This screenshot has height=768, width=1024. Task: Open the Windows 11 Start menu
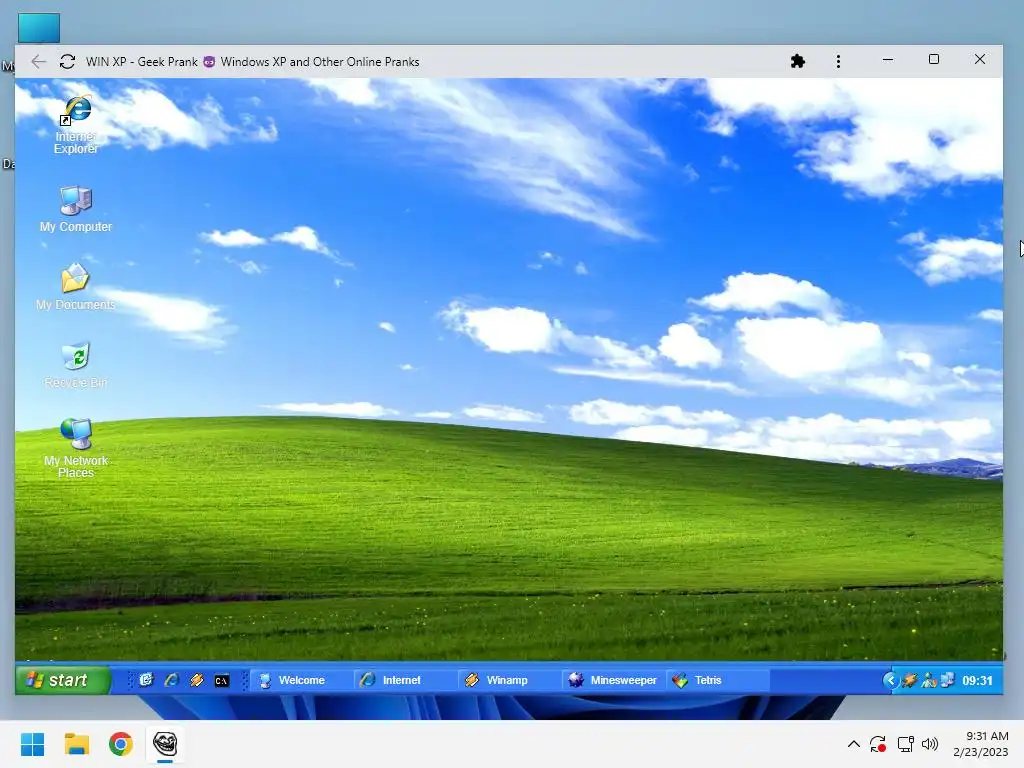pyautogui.click(x=32, y=744)
